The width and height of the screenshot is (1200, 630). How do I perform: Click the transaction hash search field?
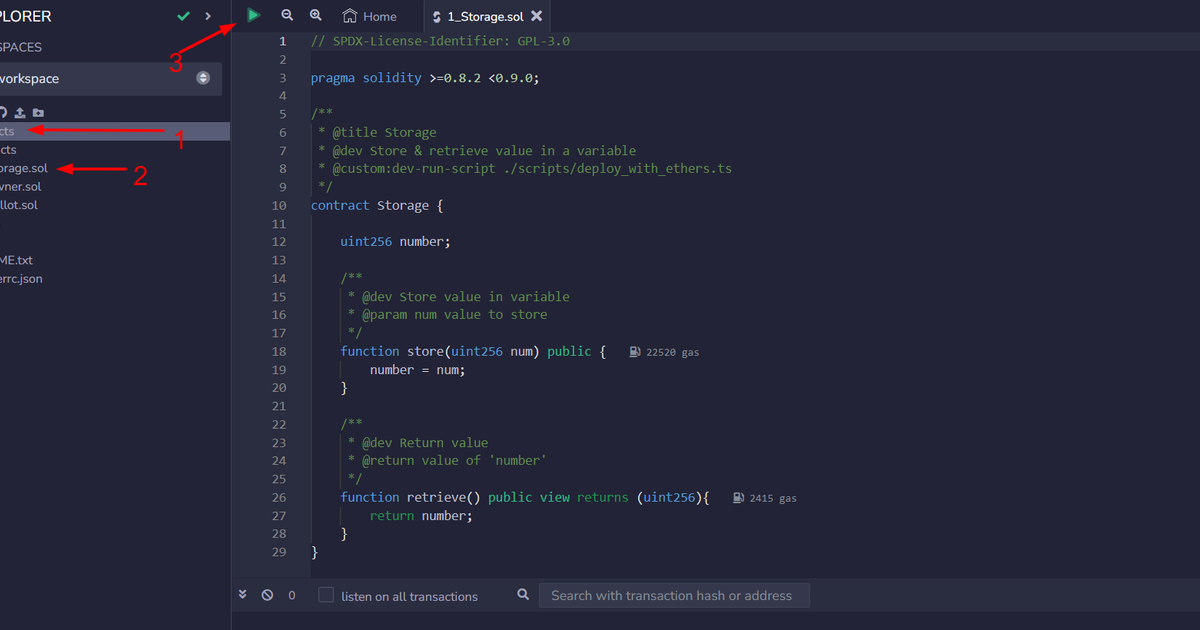[674, 595]
